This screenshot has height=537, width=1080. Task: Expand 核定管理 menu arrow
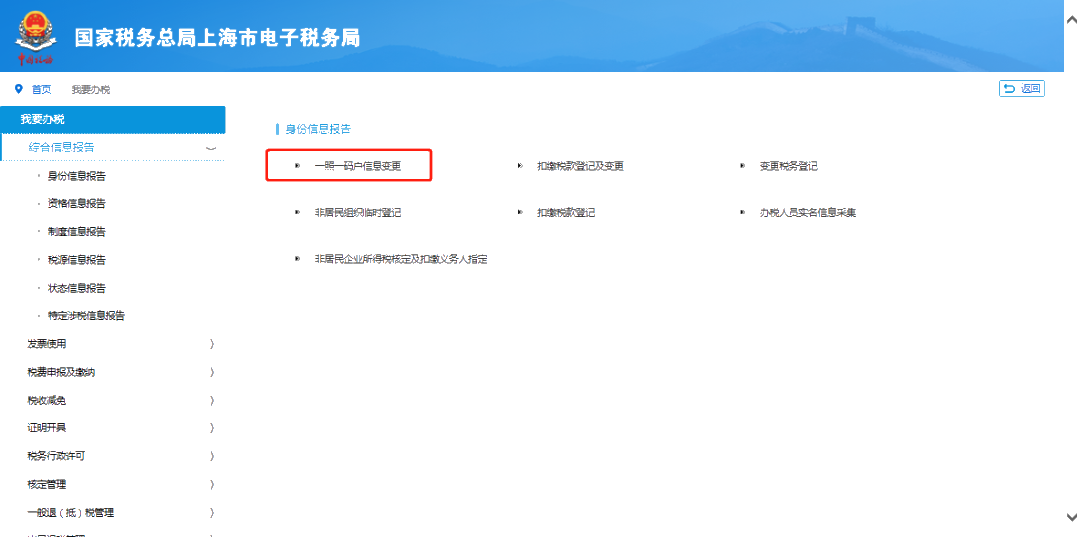point(212,485)
